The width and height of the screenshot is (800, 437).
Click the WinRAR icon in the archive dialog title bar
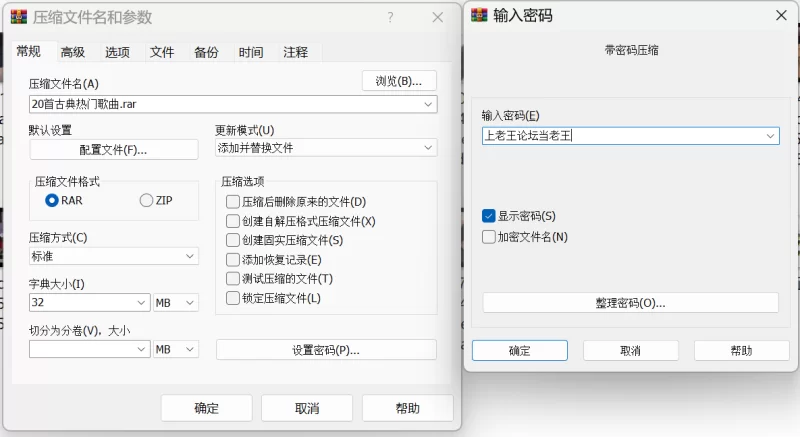click(x=18, y=17)
